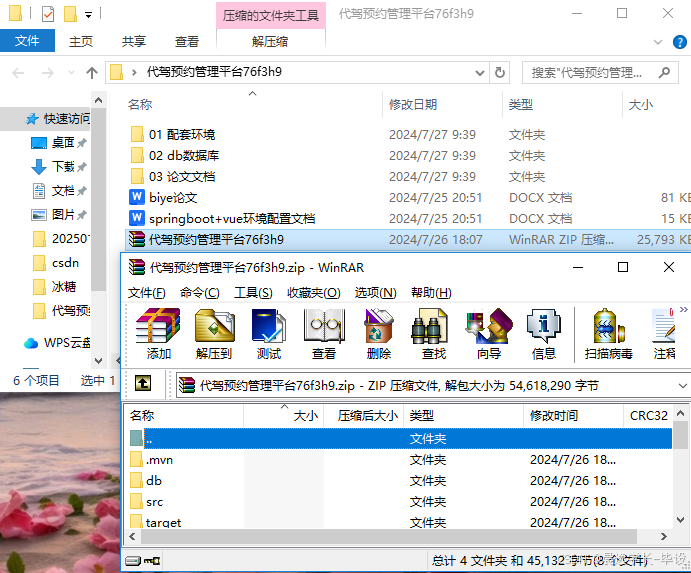
Task: Click the Explorer up-directory arrow
Action: coord(92,73)
